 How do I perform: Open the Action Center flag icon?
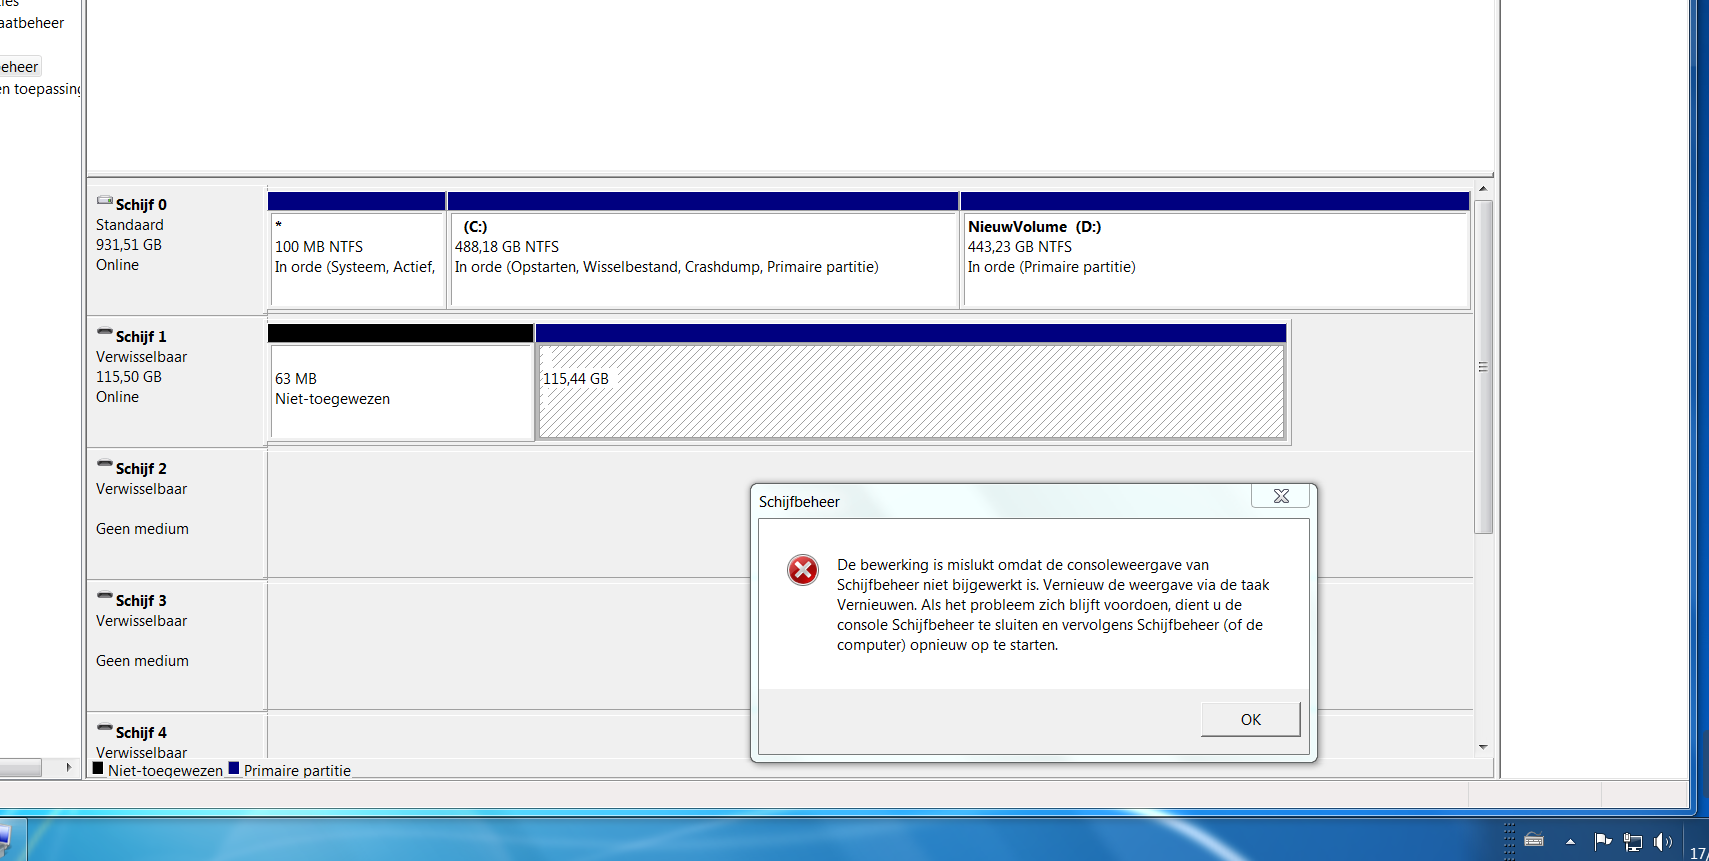point(1603,842)
